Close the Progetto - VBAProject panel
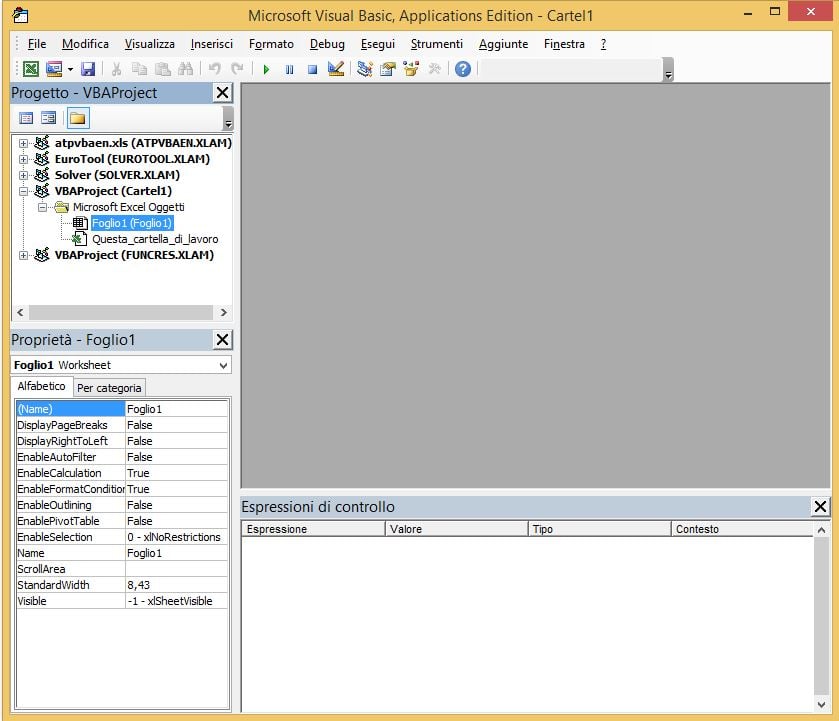This screenshot has width=839, height=721. [x=222, y=93]
